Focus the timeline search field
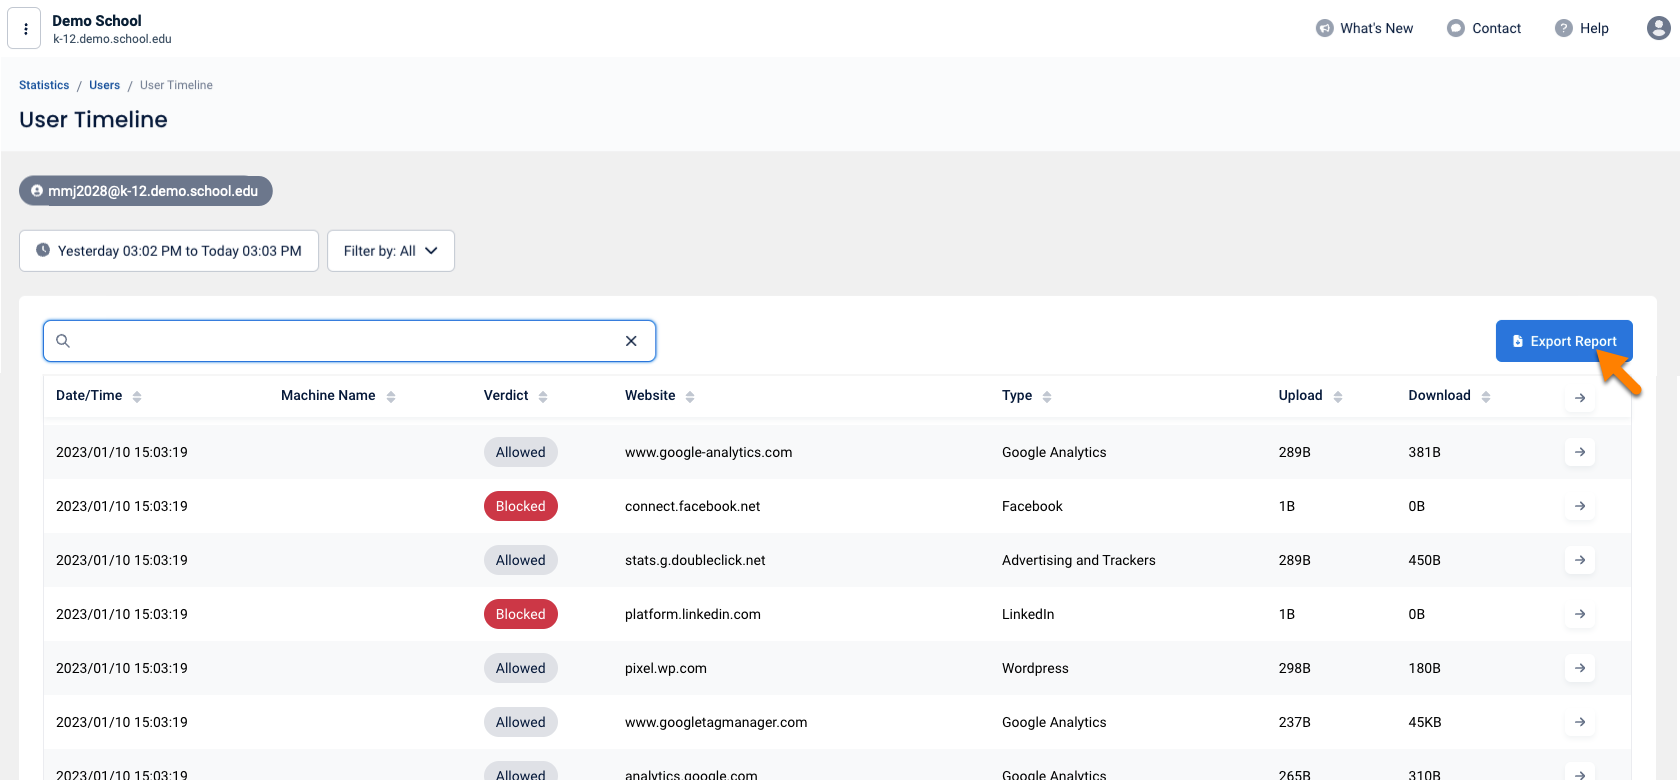Viewport: 1680px width, 780px height. click(349, 341)
